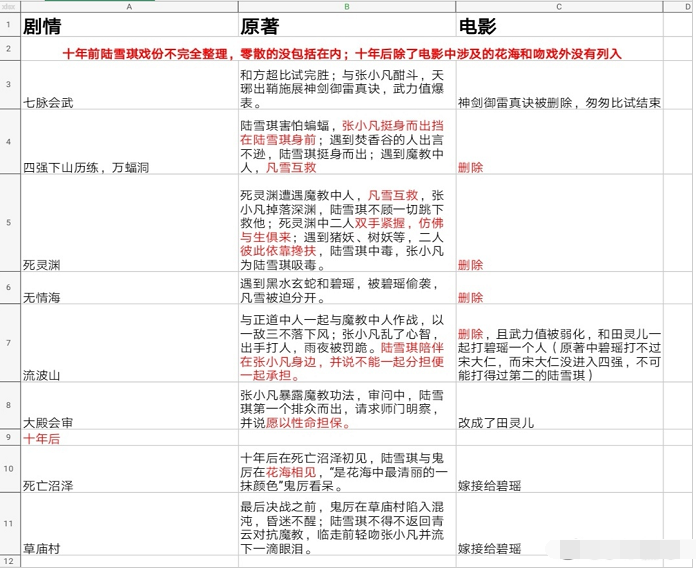Select cell 大殿会审
This screenshot has width=696, height=568.
pyautogui.click(x=129, y=406)
